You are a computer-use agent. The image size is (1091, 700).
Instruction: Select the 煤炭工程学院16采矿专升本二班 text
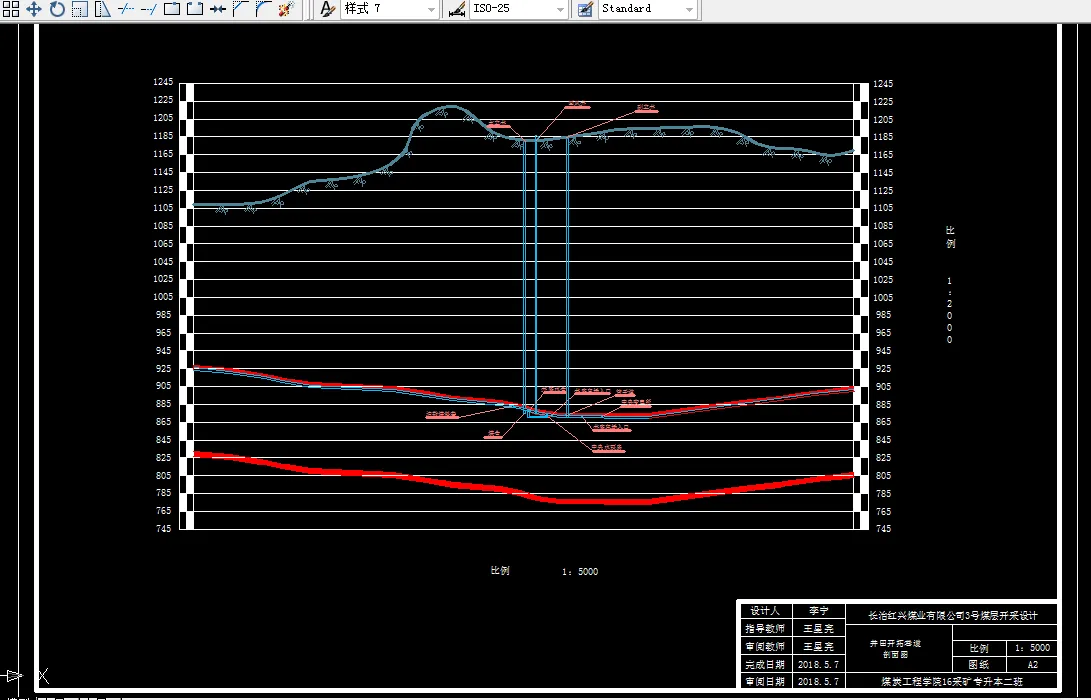coord(953,682)
